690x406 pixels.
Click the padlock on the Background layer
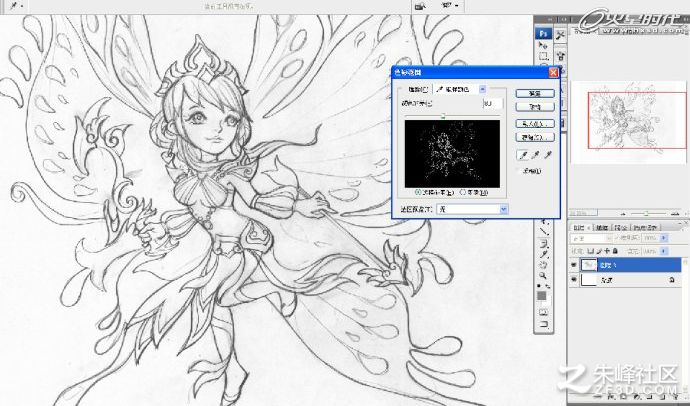pos(672,280)
